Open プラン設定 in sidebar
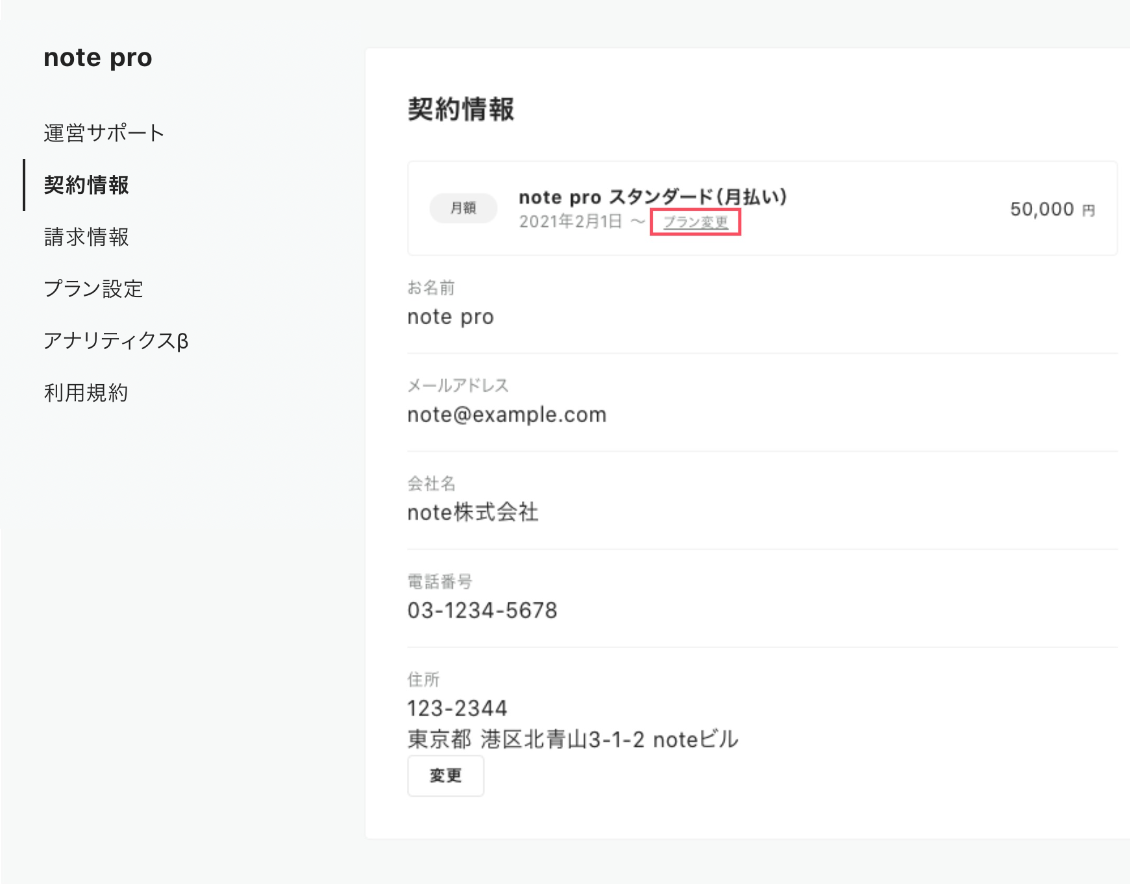This screenshot has width=1130, height=884. coord(94,289)
